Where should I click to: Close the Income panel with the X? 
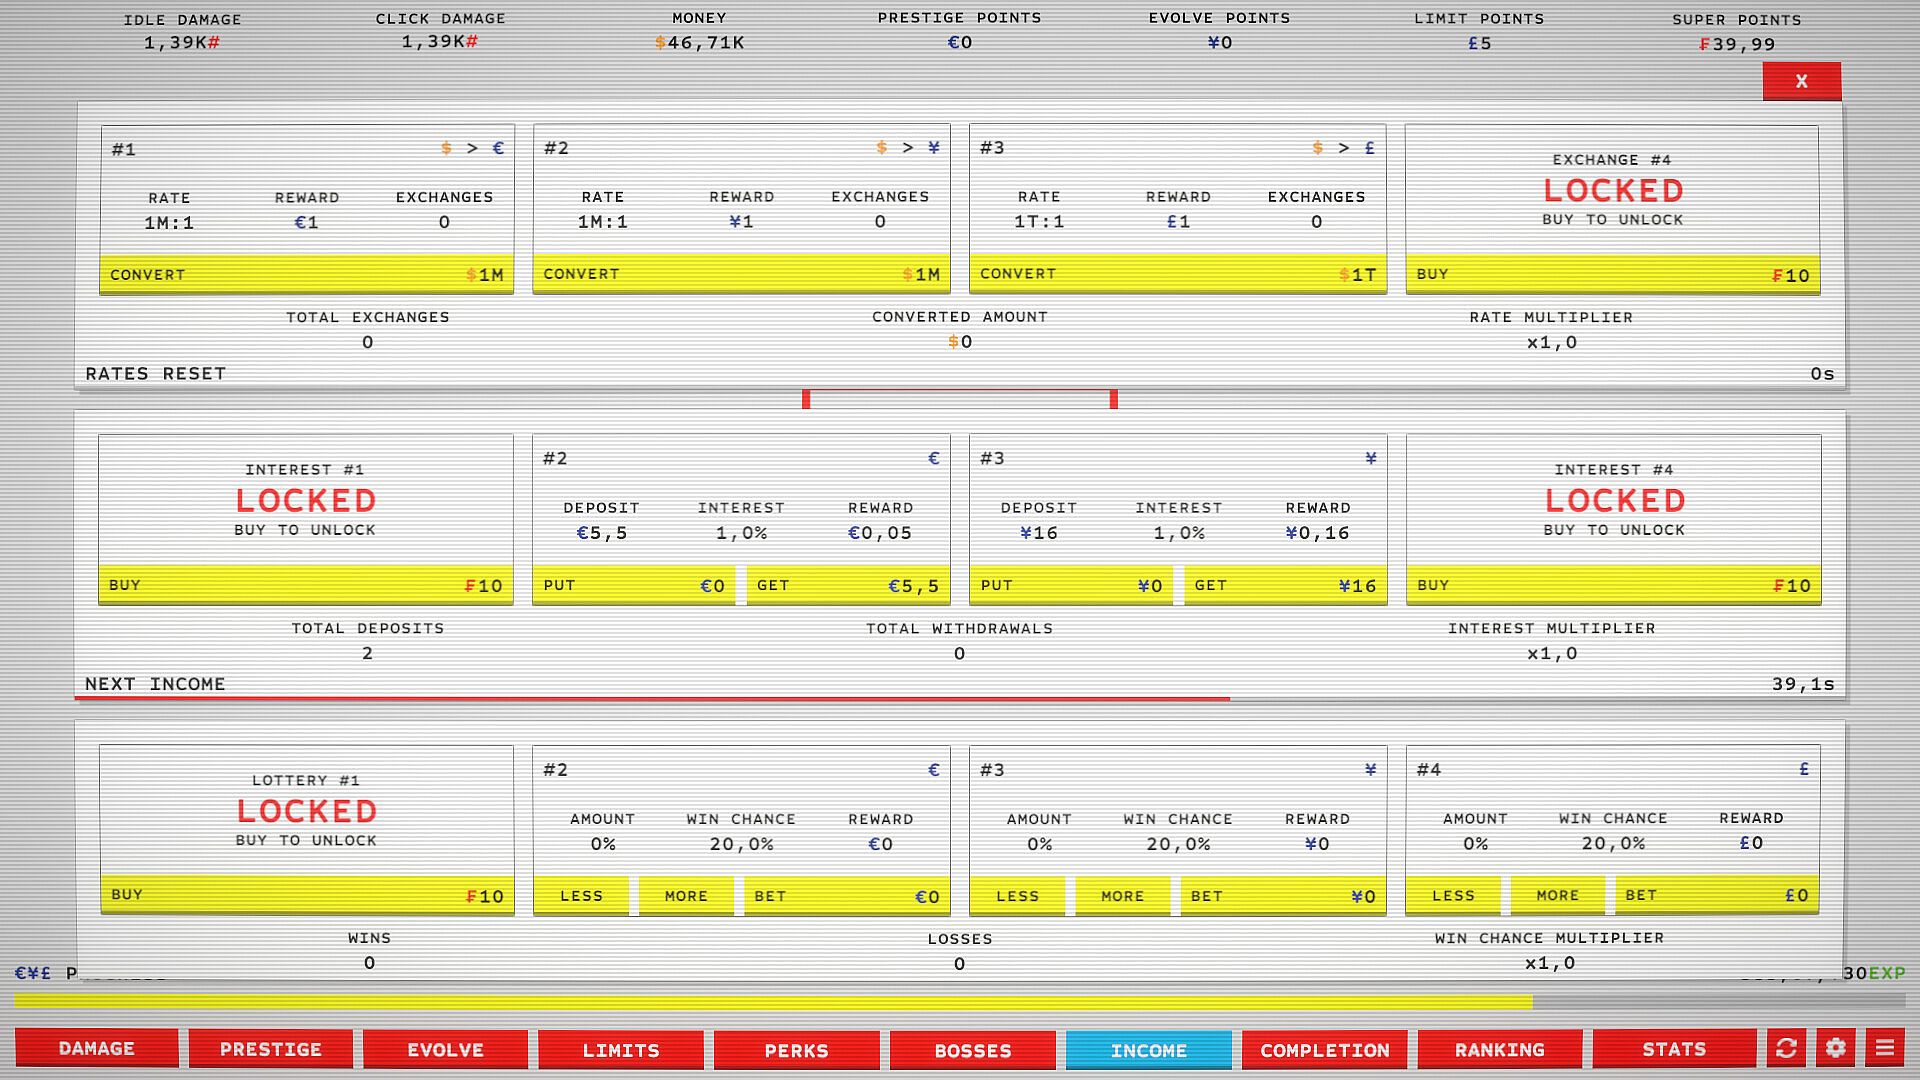click(x=1801, y=81)
